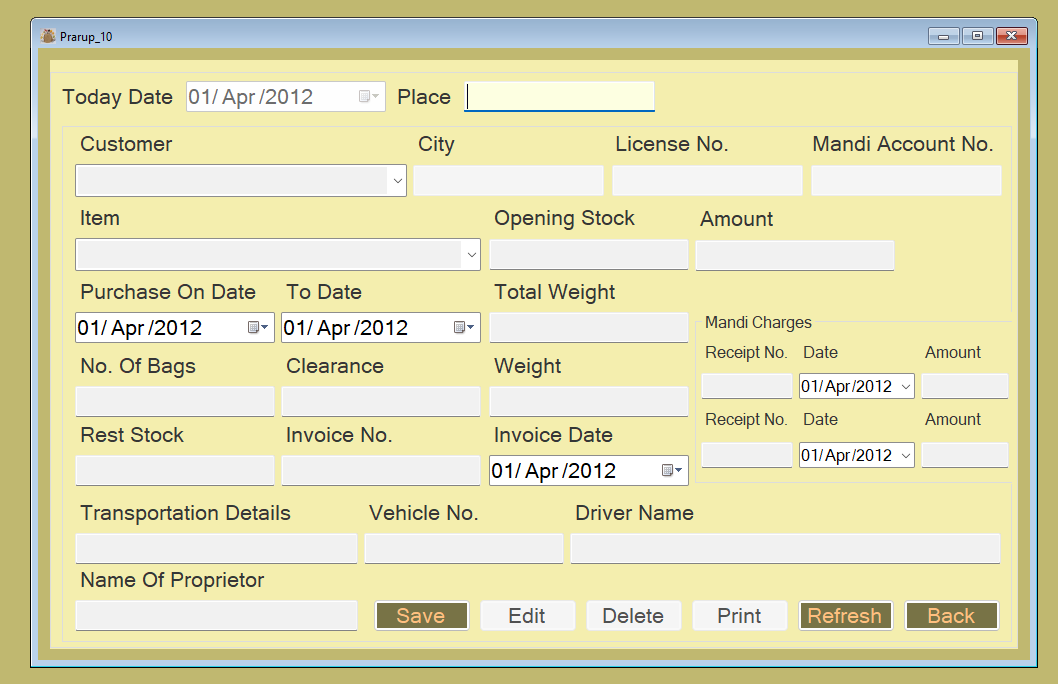Image resolution: width=1058 pixels, height=684 pixels.
Task: Focus the first Mandi Charges Amount field
Action: click(965, 387)
